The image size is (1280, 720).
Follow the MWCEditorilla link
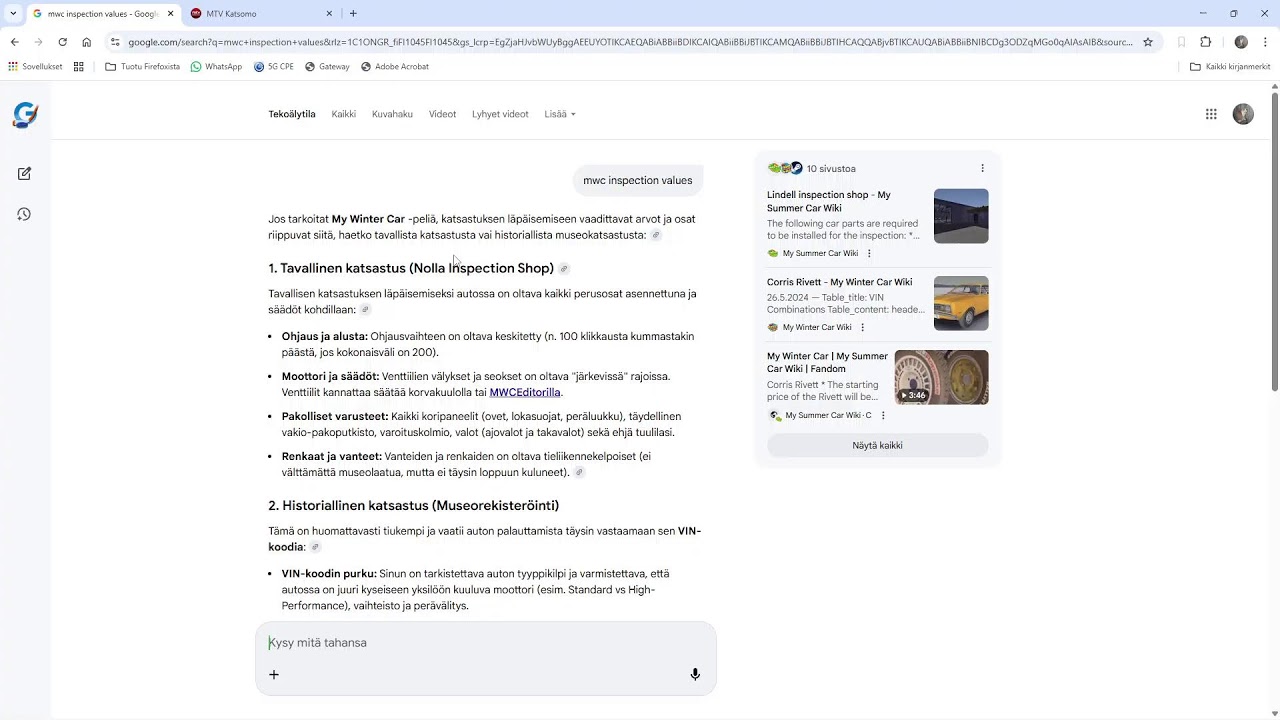[525, 393]
